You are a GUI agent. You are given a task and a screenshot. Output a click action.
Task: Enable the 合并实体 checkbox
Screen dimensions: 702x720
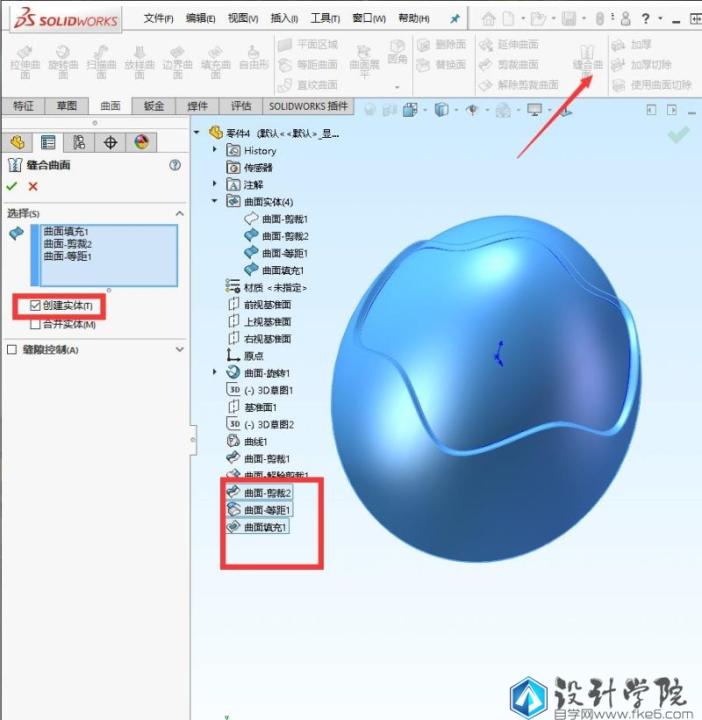(36, 324)
